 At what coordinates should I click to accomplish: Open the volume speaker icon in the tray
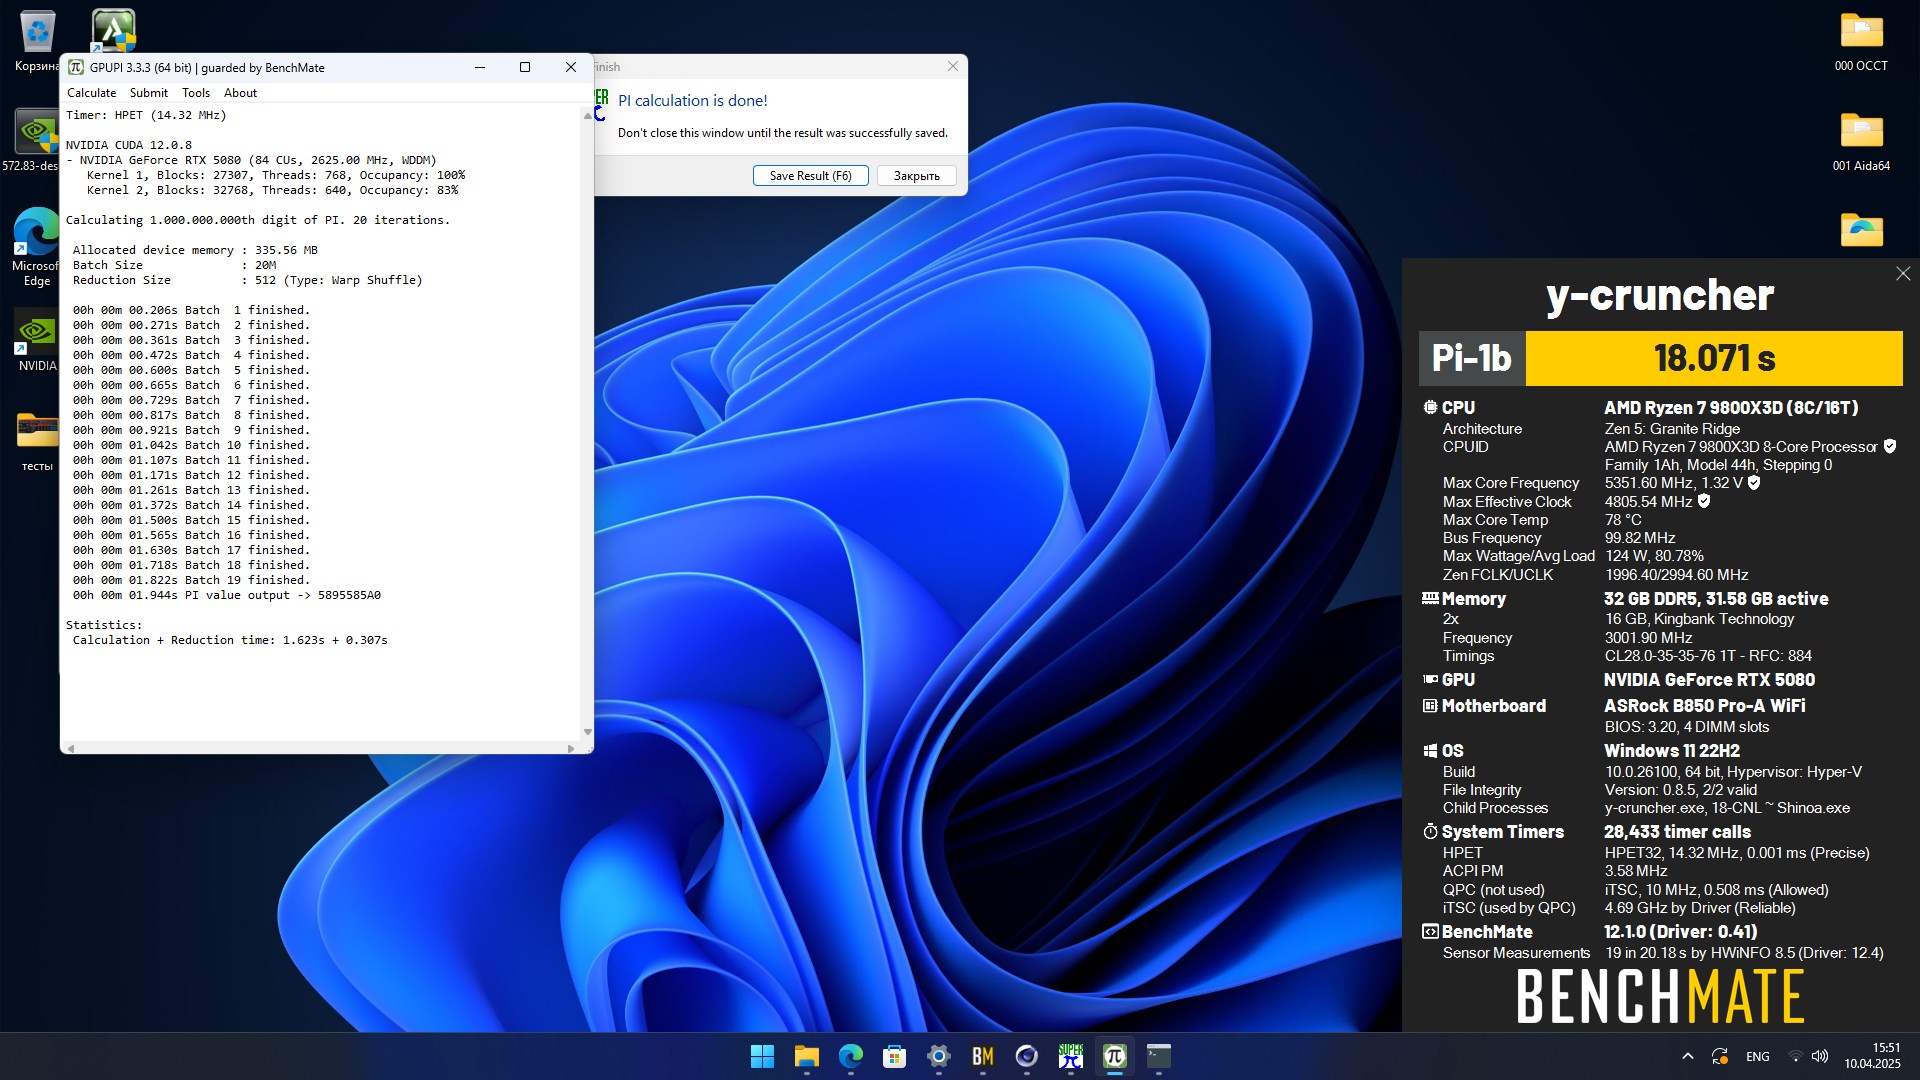(1820, 1056)
